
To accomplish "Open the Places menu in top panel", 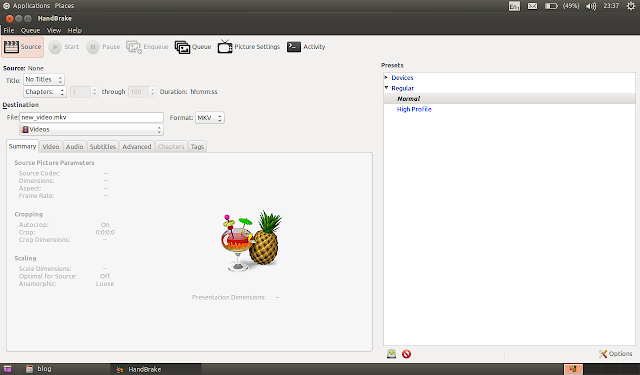I will point(64,6).
